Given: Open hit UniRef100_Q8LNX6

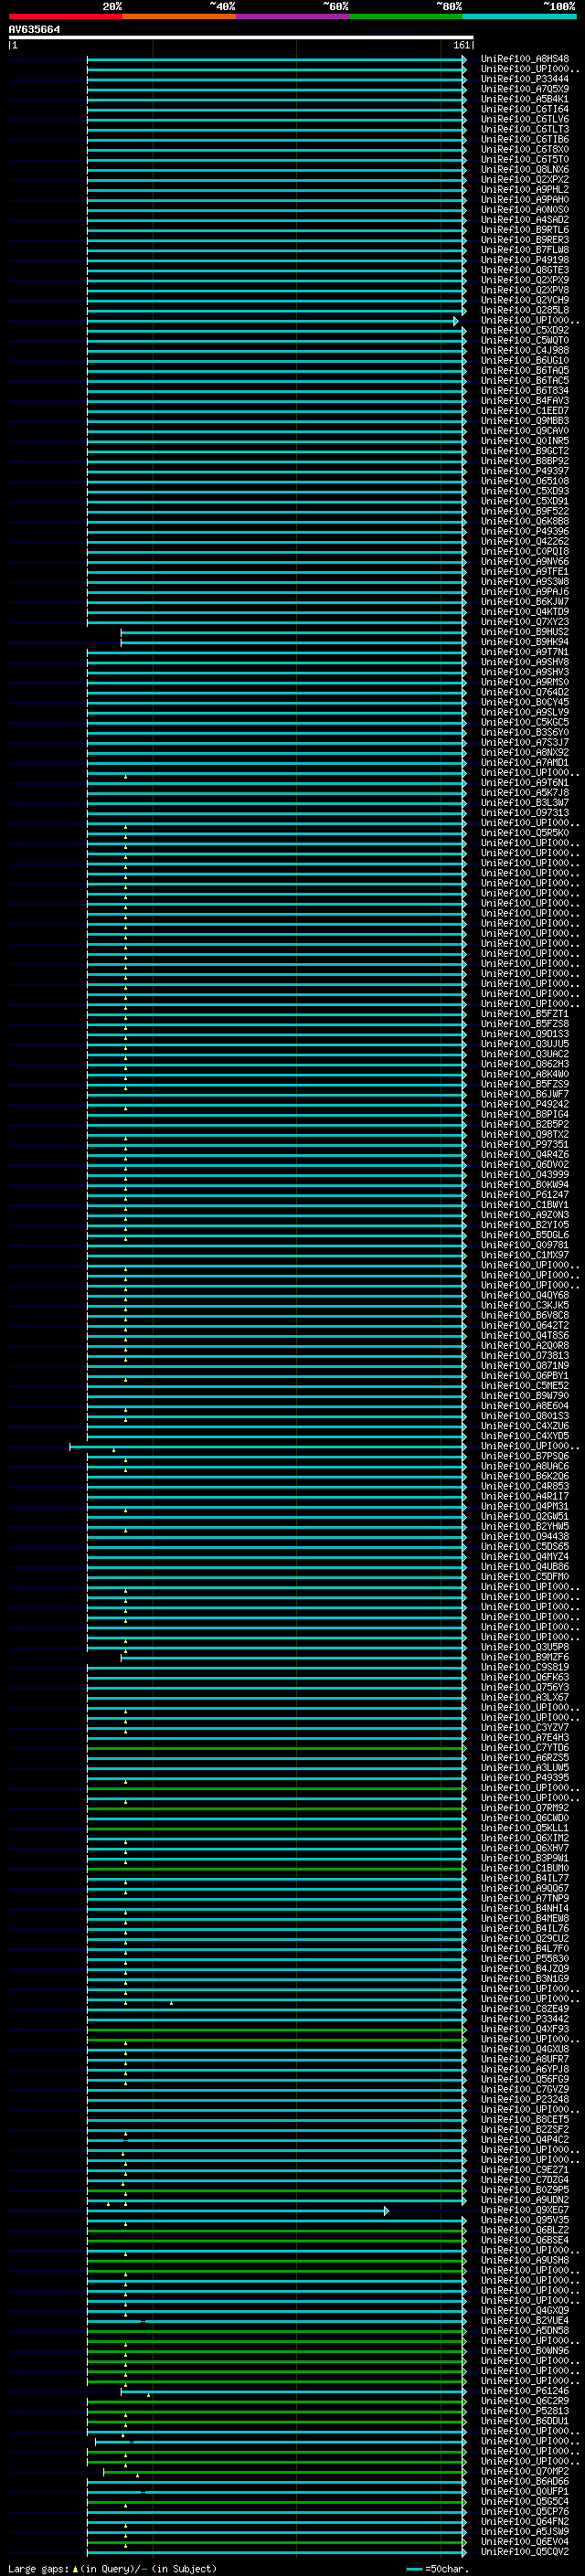Looking at the screenshot, I should point(525,170).
